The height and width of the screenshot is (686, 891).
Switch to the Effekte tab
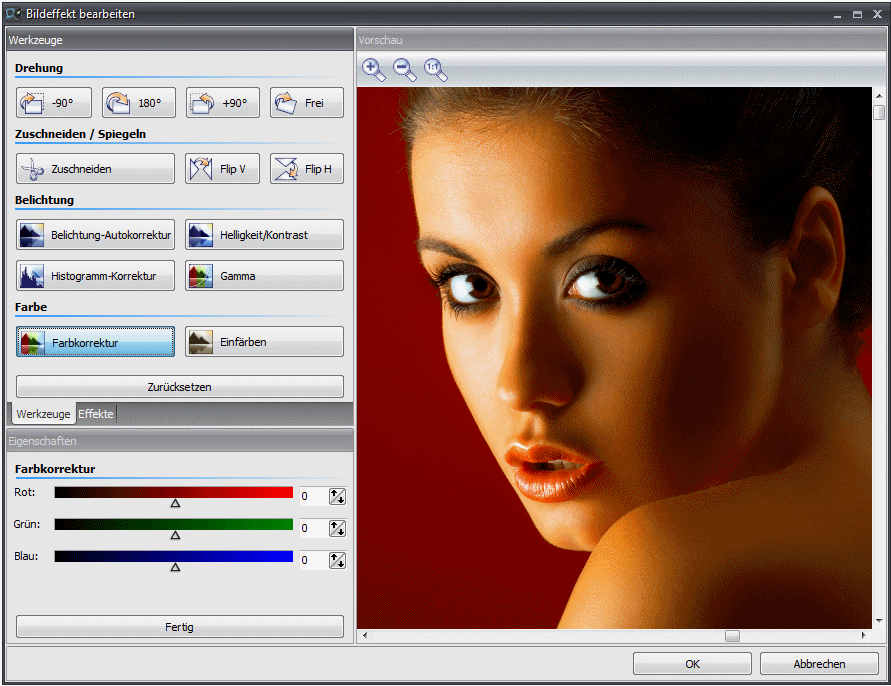point(96,414)
